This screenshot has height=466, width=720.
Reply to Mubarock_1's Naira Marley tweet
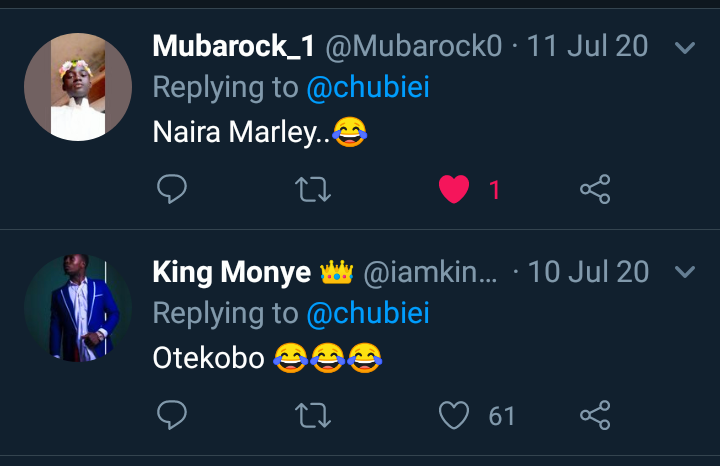[172, 189]
